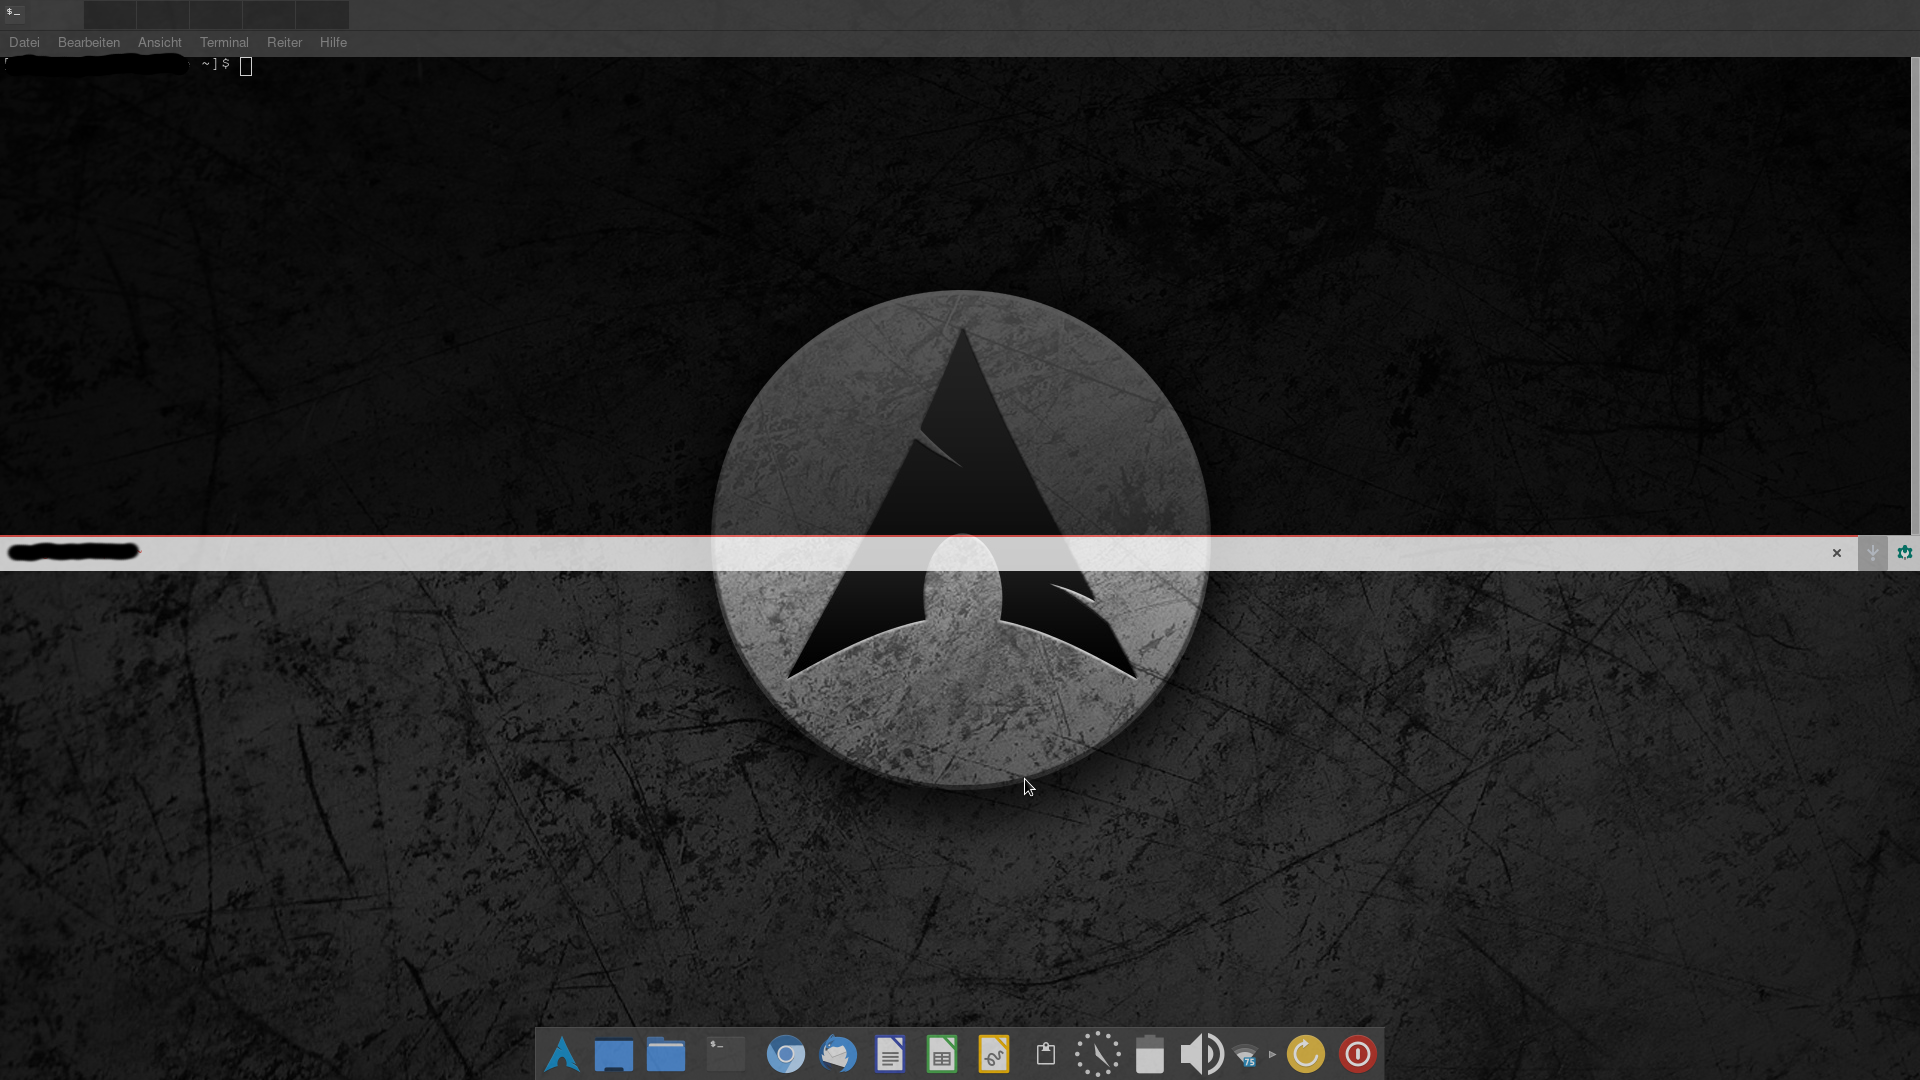Open LibreOffice Writer document icon

890,1054
